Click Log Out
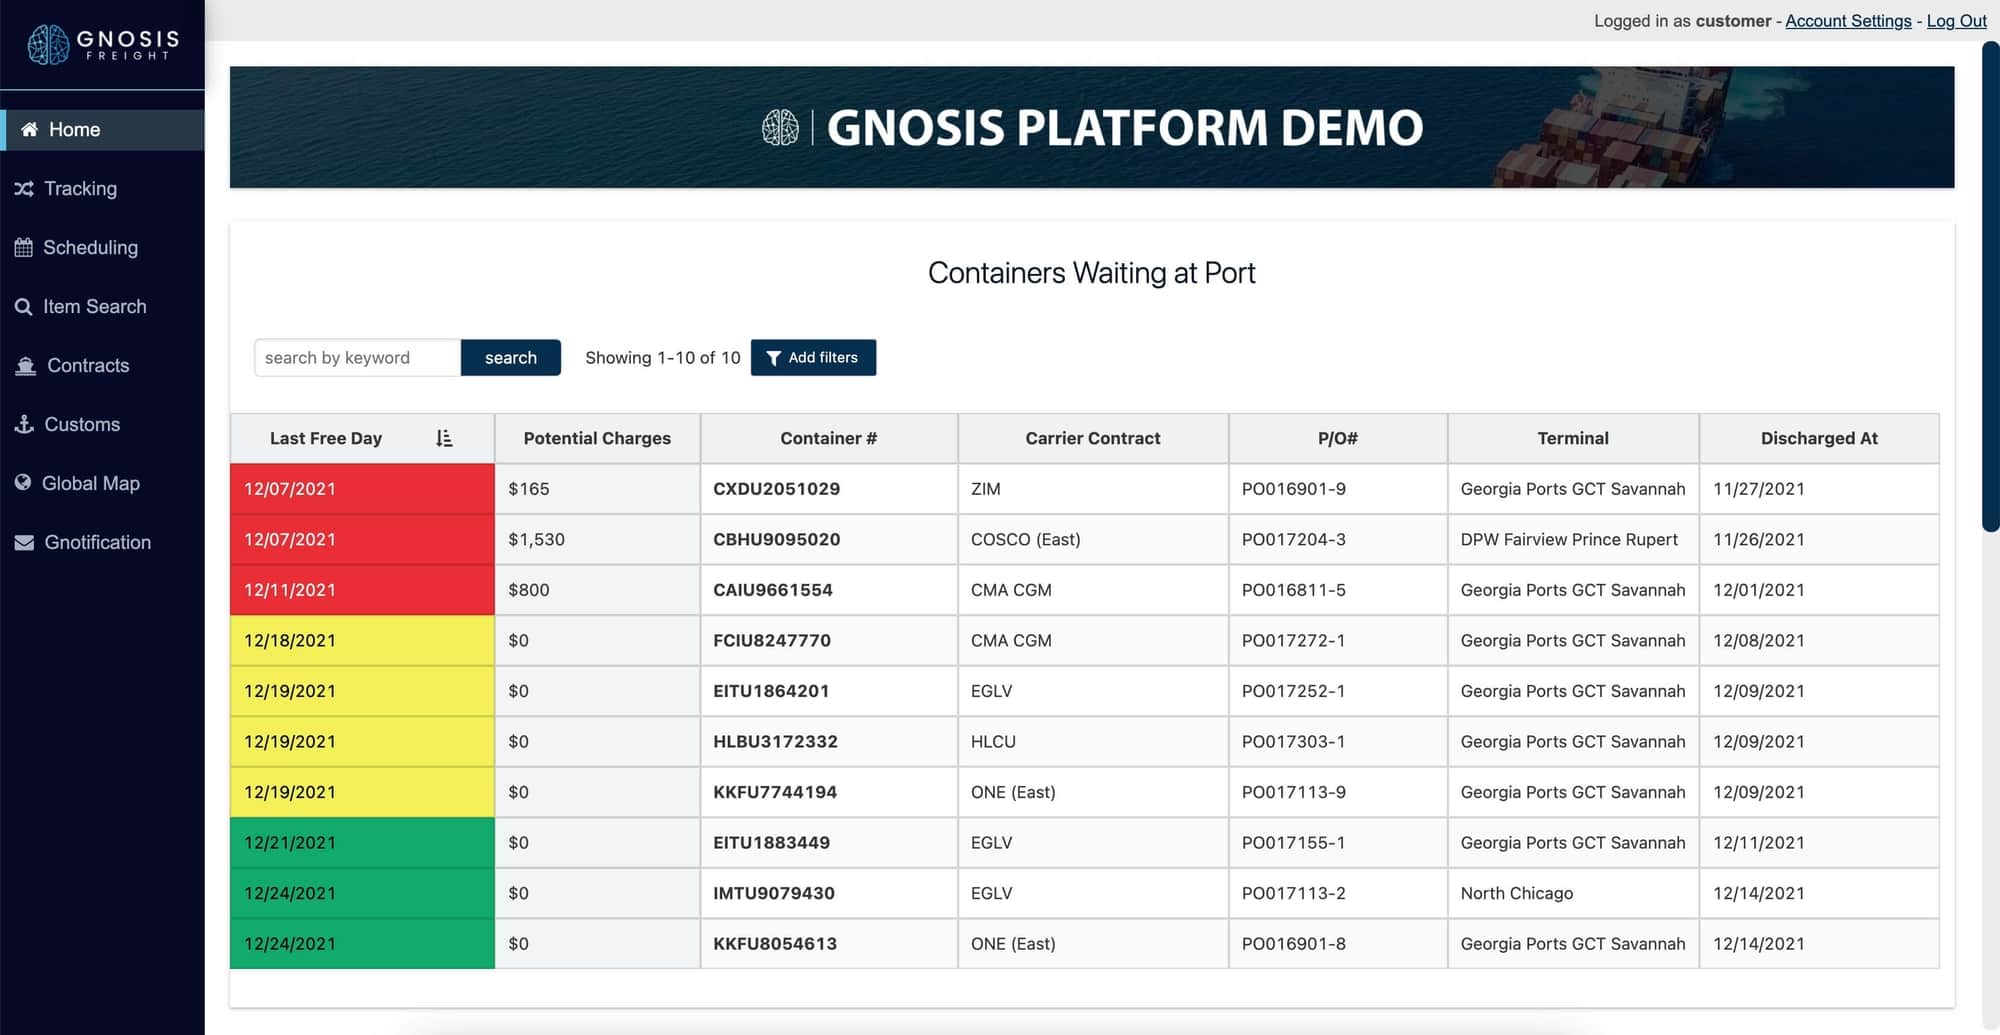This screenshot has height=1035, width=2000. tap(1956, 20)
